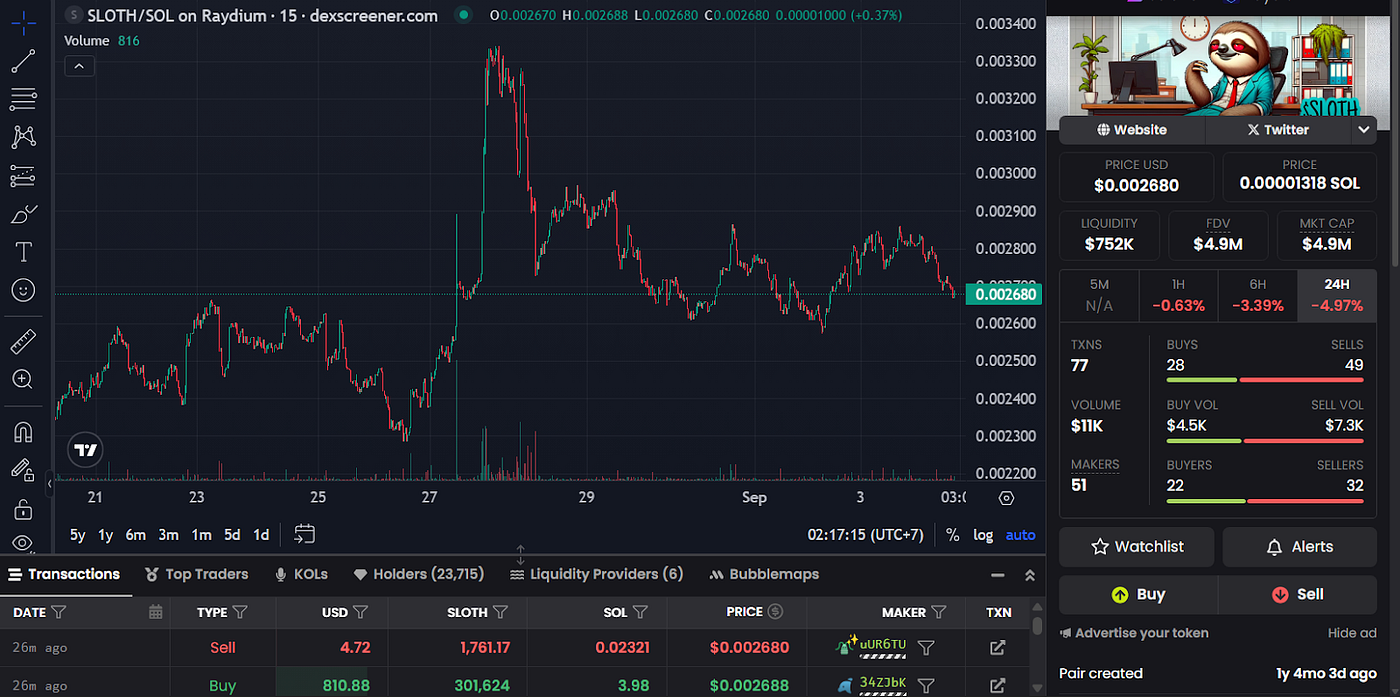
Task: Set chart range to 6m
Action: (136, 535)
